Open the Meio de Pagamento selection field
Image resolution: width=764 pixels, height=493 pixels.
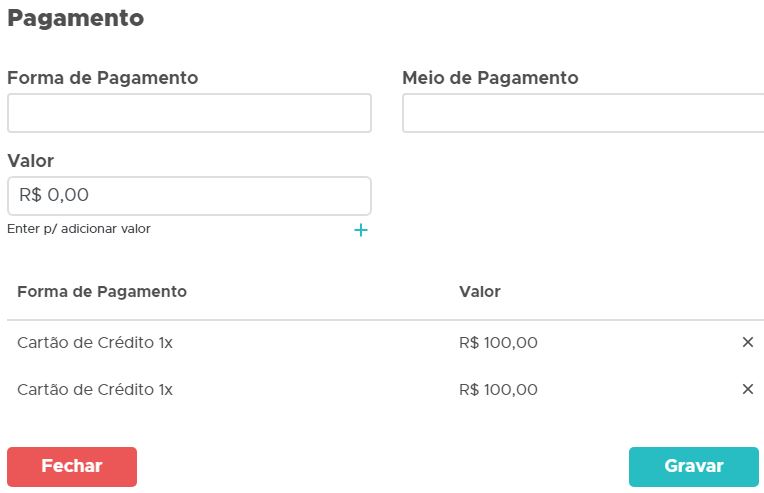click(x=583, y=113)
